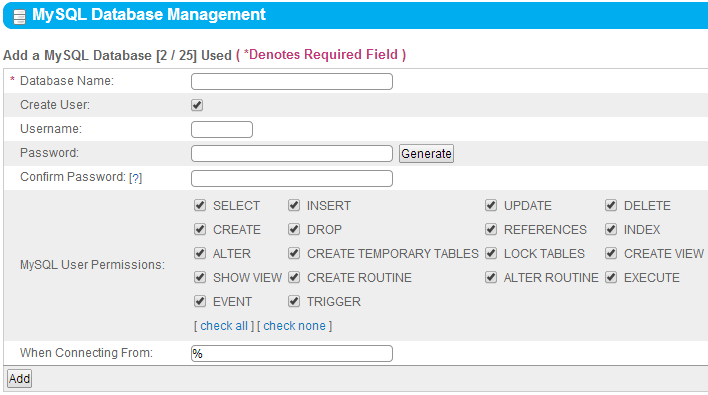This screenshot has width=708, height=395.
Task: Toggle the CREATE ROUTINE checkbox
Action: coord(294,277)
